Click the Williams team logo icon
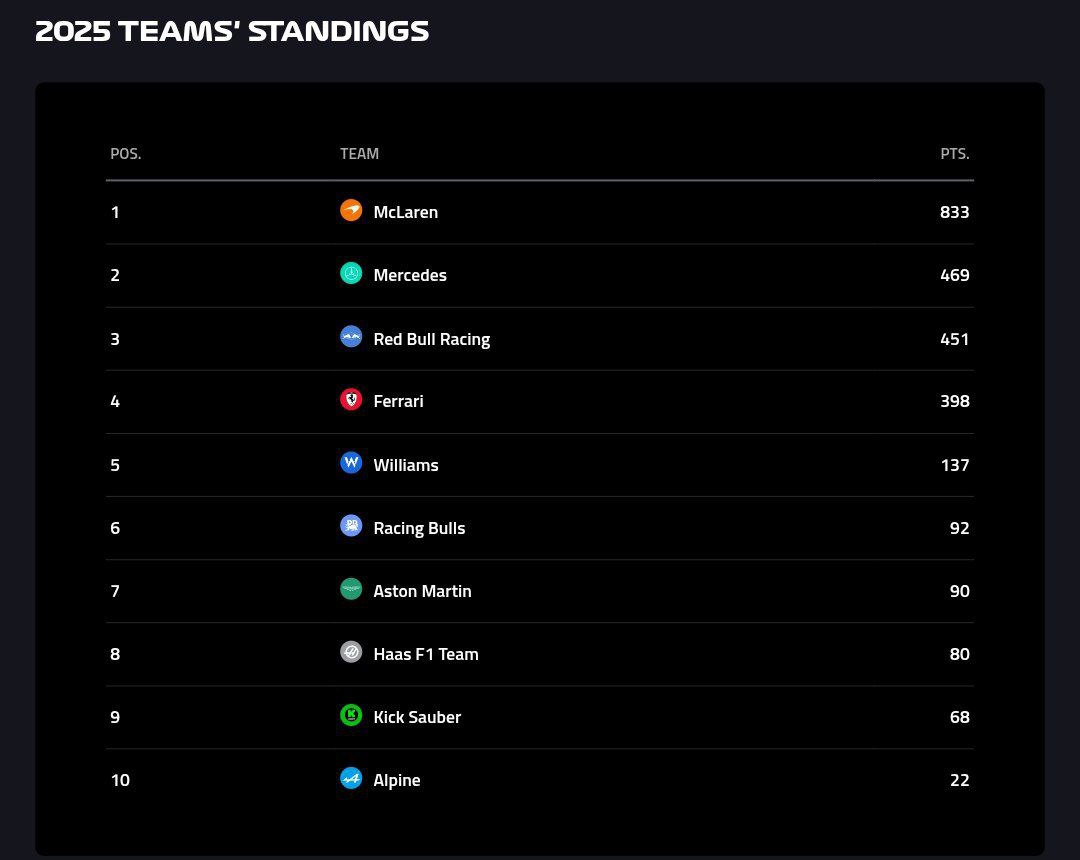The height and width of the screenshot is (860, 1080). [351, 463]
